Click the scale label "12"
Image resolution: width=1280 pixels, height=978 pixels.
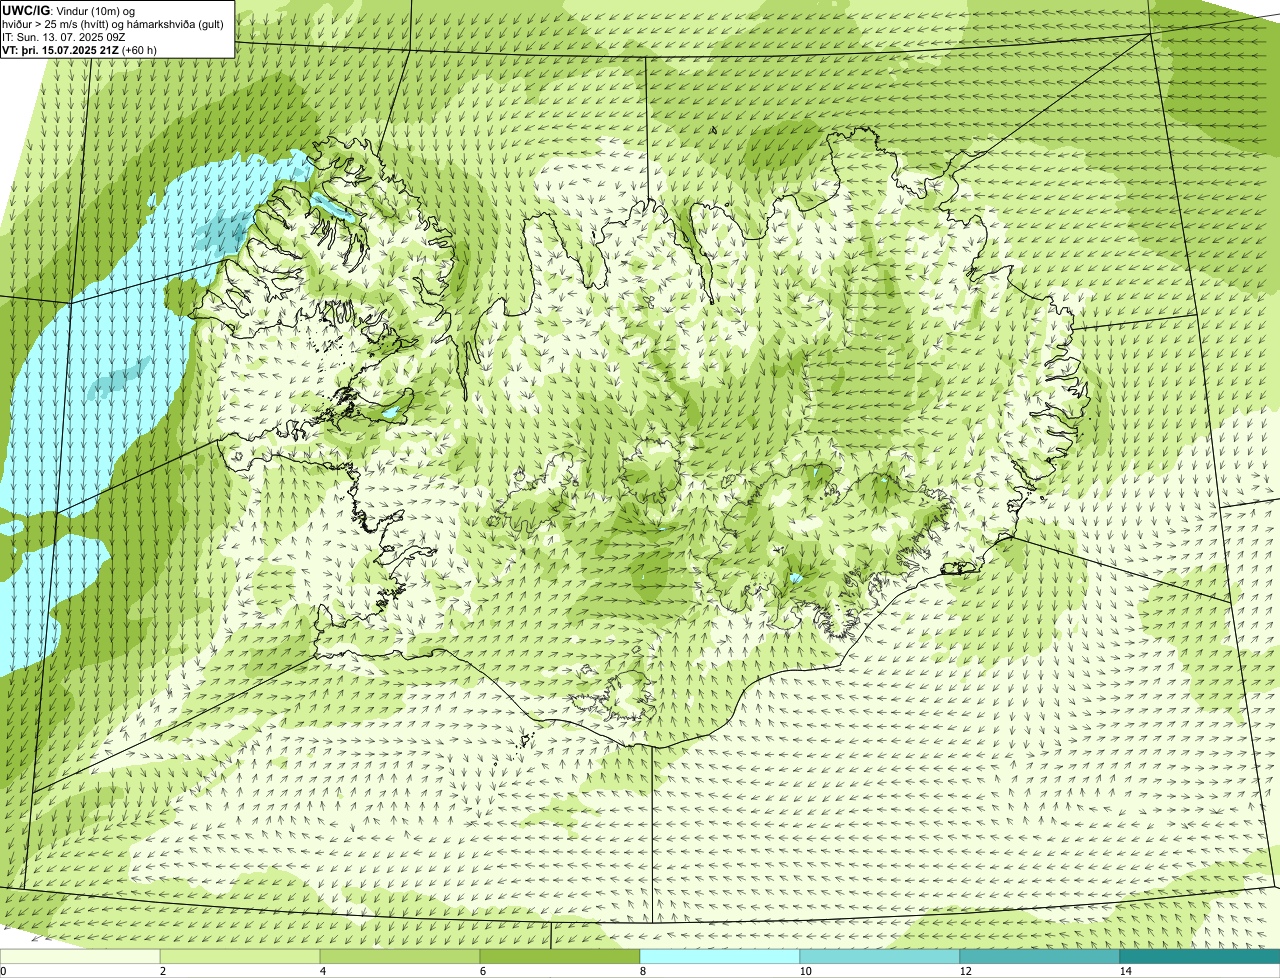click(x=964, y=971)
